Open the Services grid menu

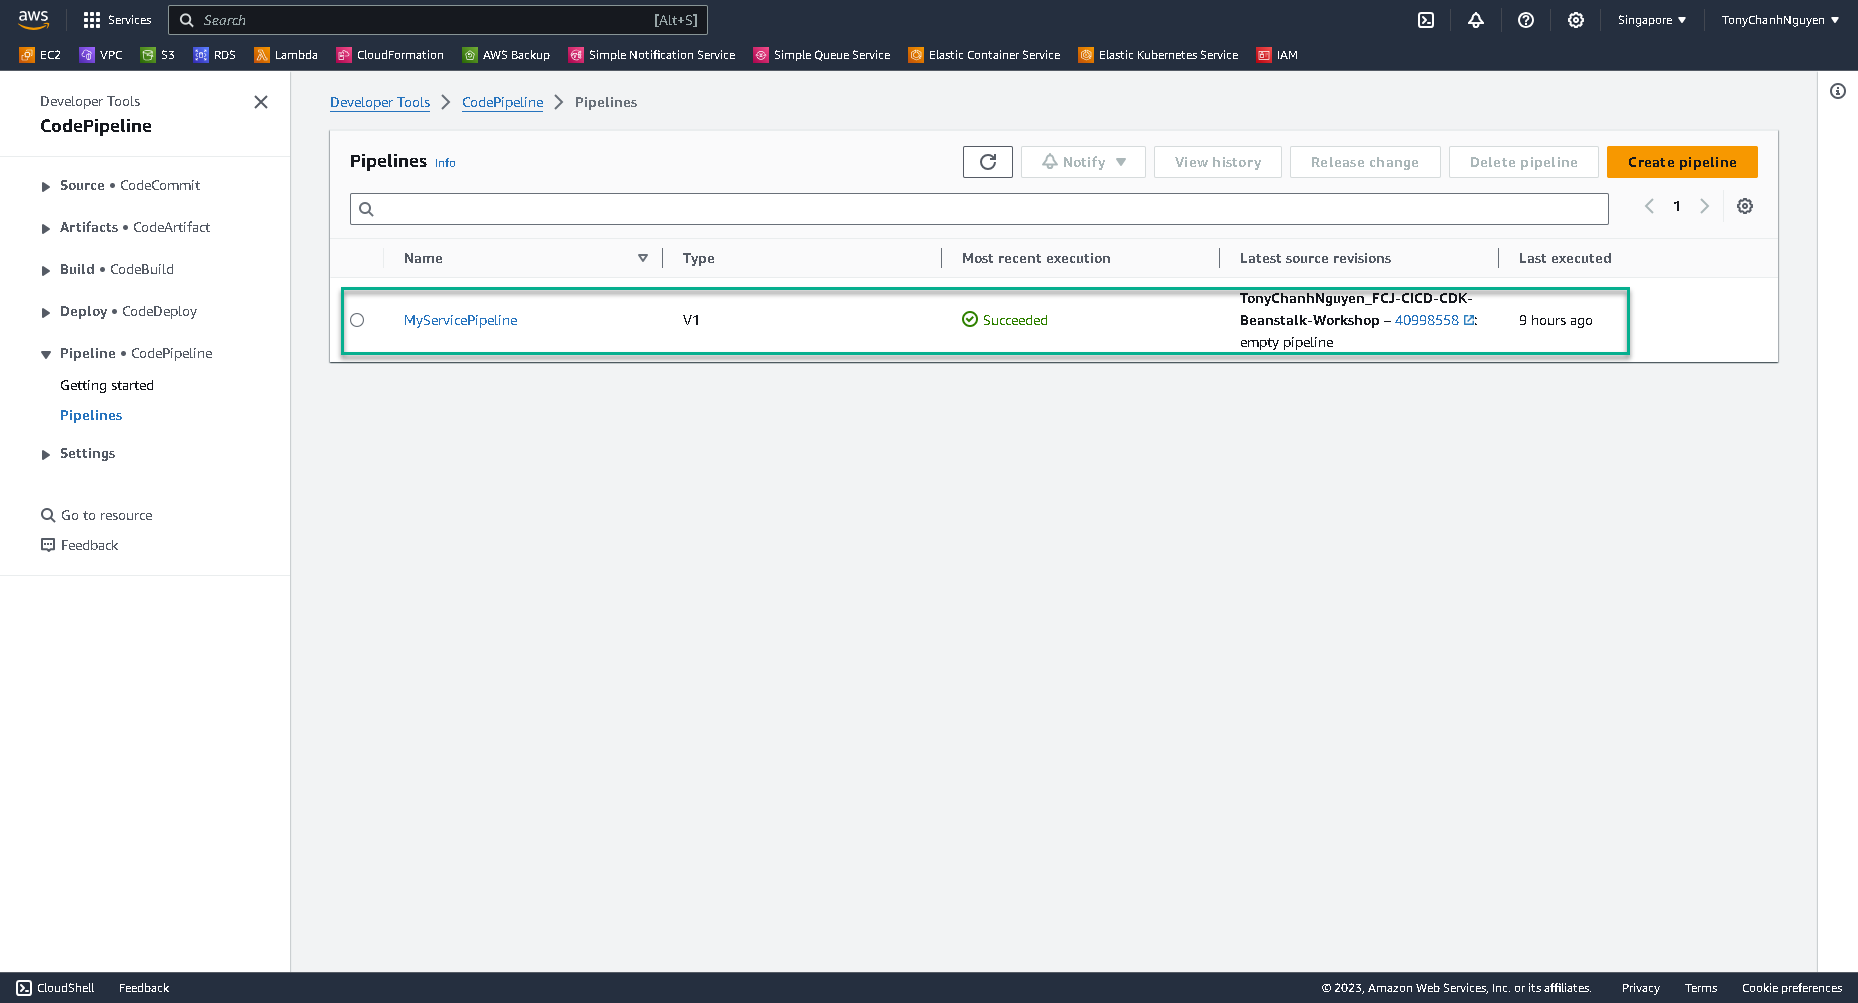coord(117,20)
